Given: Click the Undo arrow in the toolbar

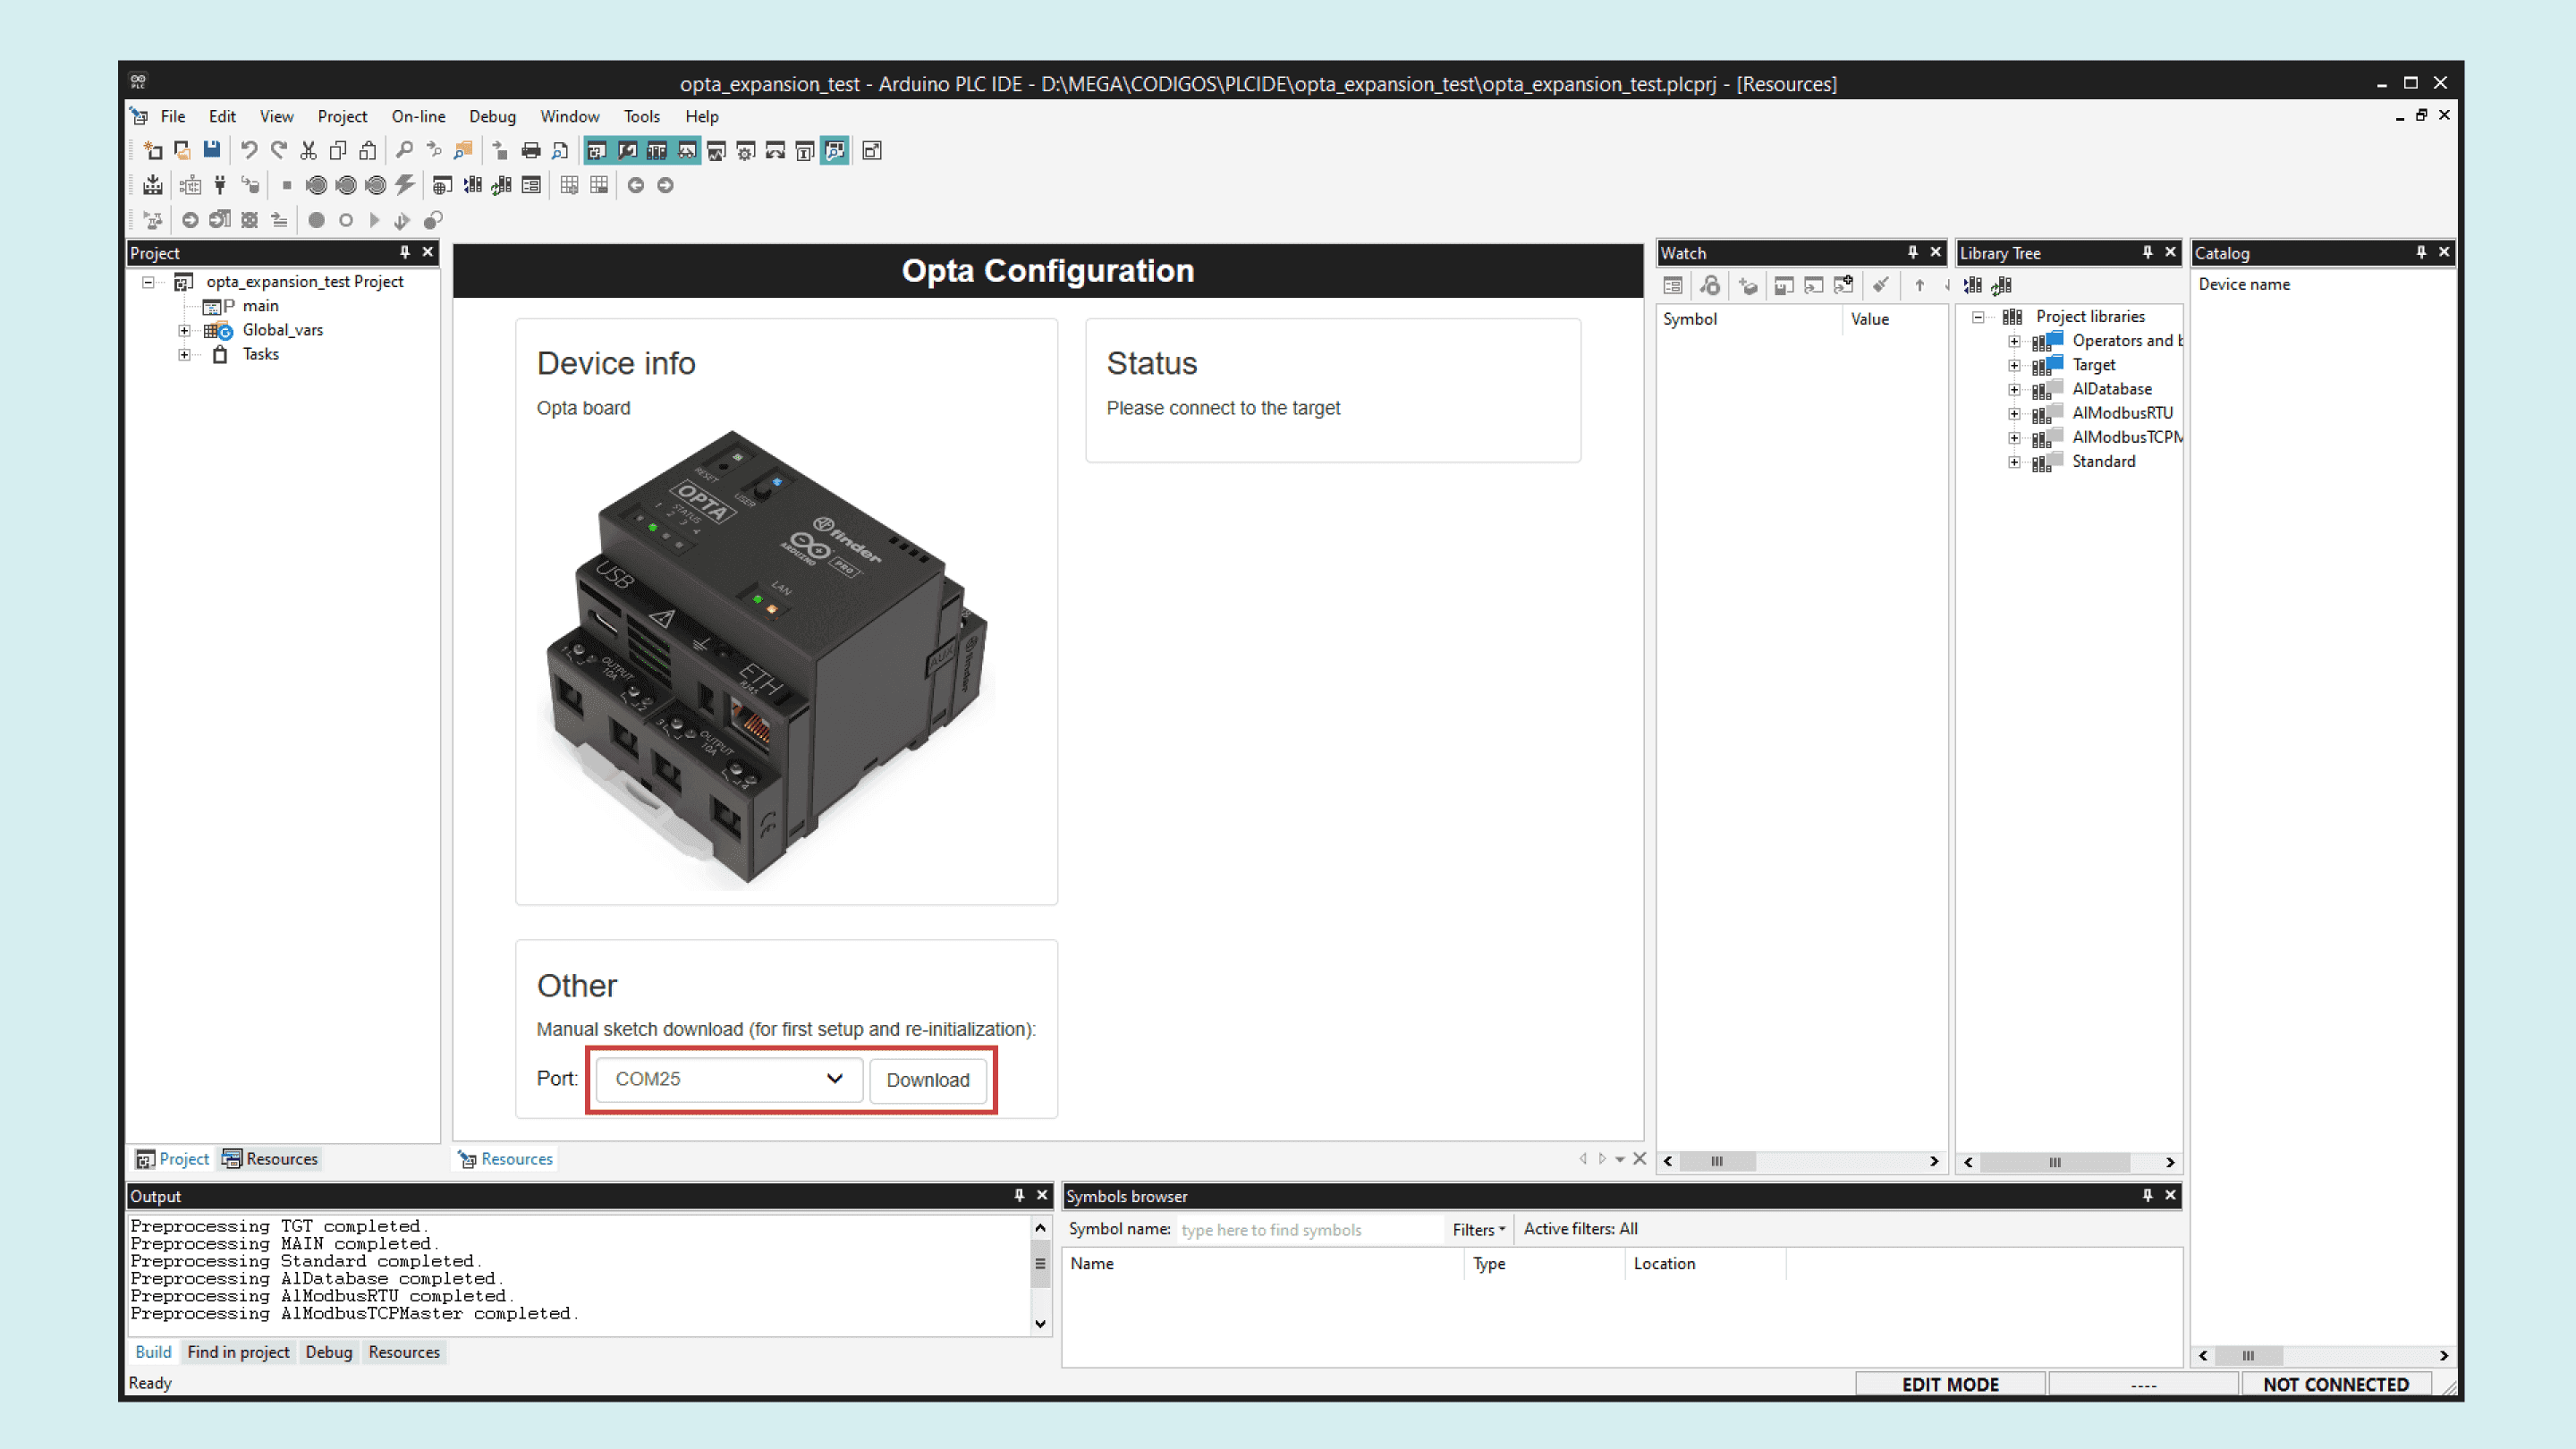Looking at the screenshot, I should pos(249,150).
